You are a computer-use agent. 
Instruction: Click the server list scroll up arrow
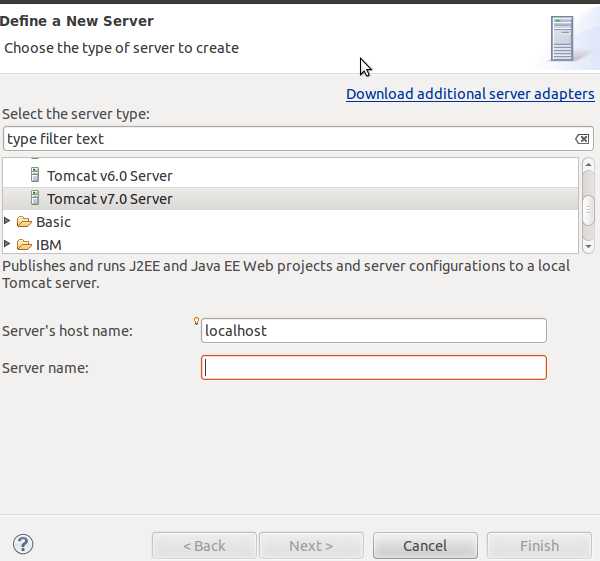[588, 165]
